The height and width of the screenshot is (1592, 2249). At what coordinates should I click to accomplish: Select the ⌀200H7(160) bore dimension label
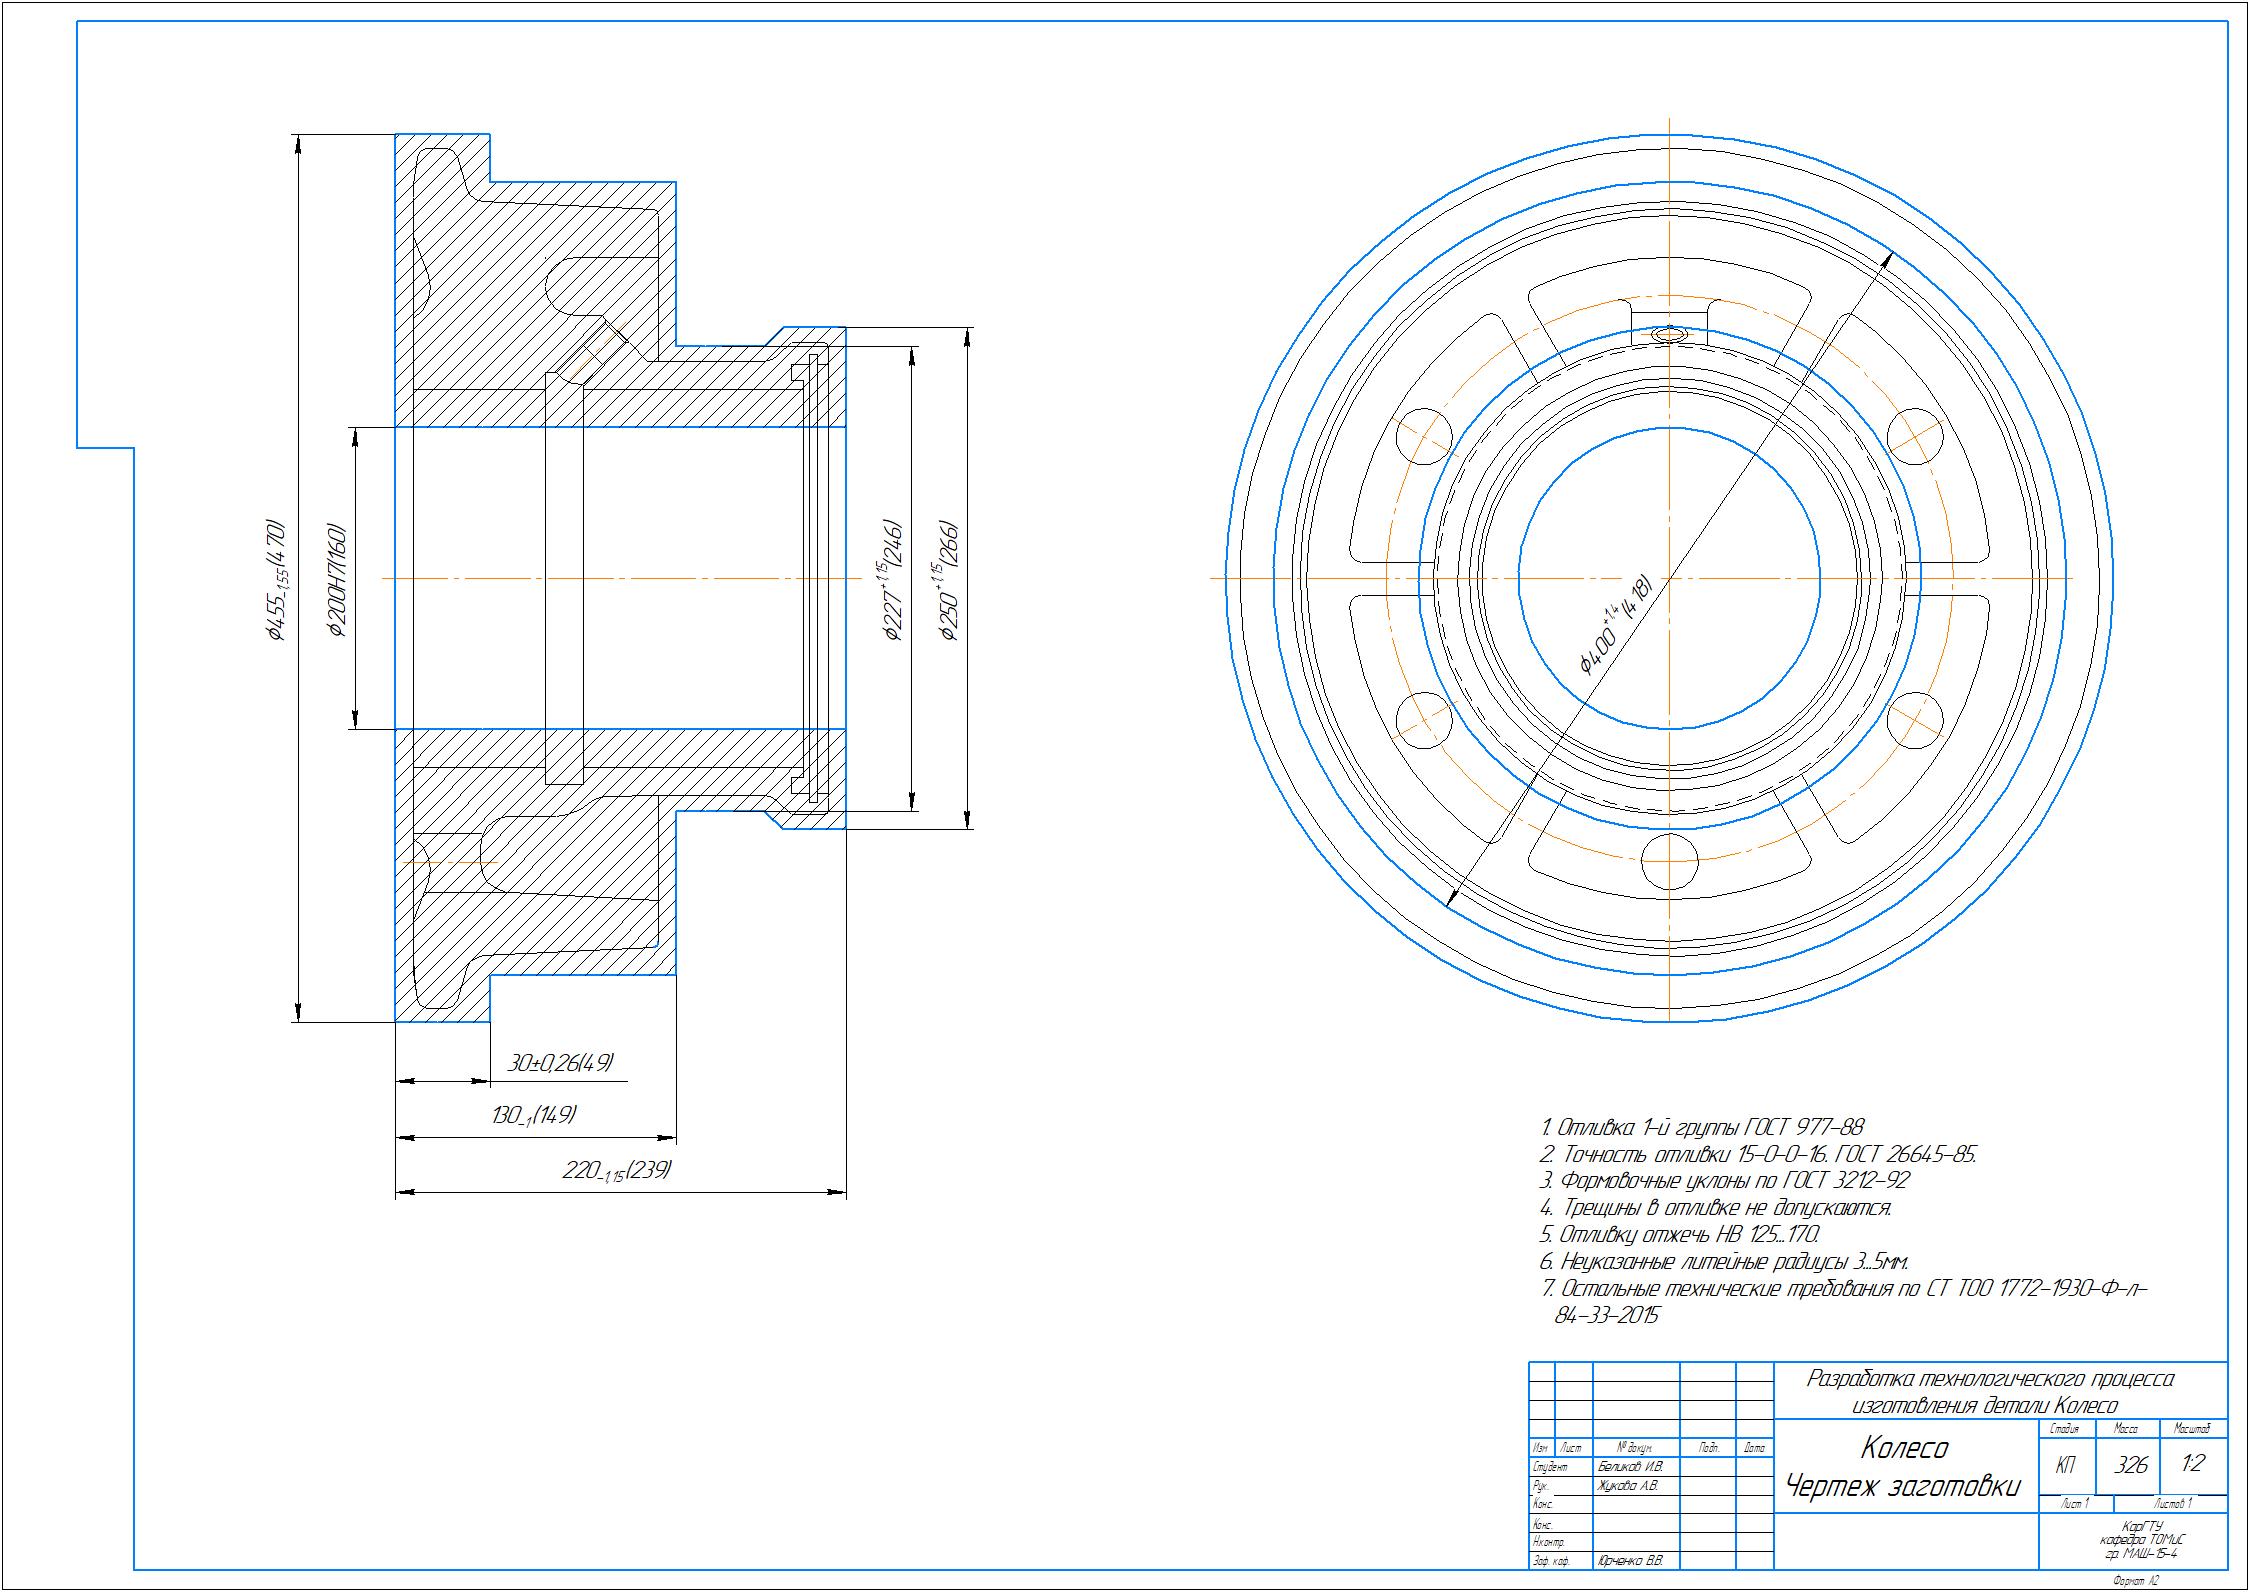point(337,578)
